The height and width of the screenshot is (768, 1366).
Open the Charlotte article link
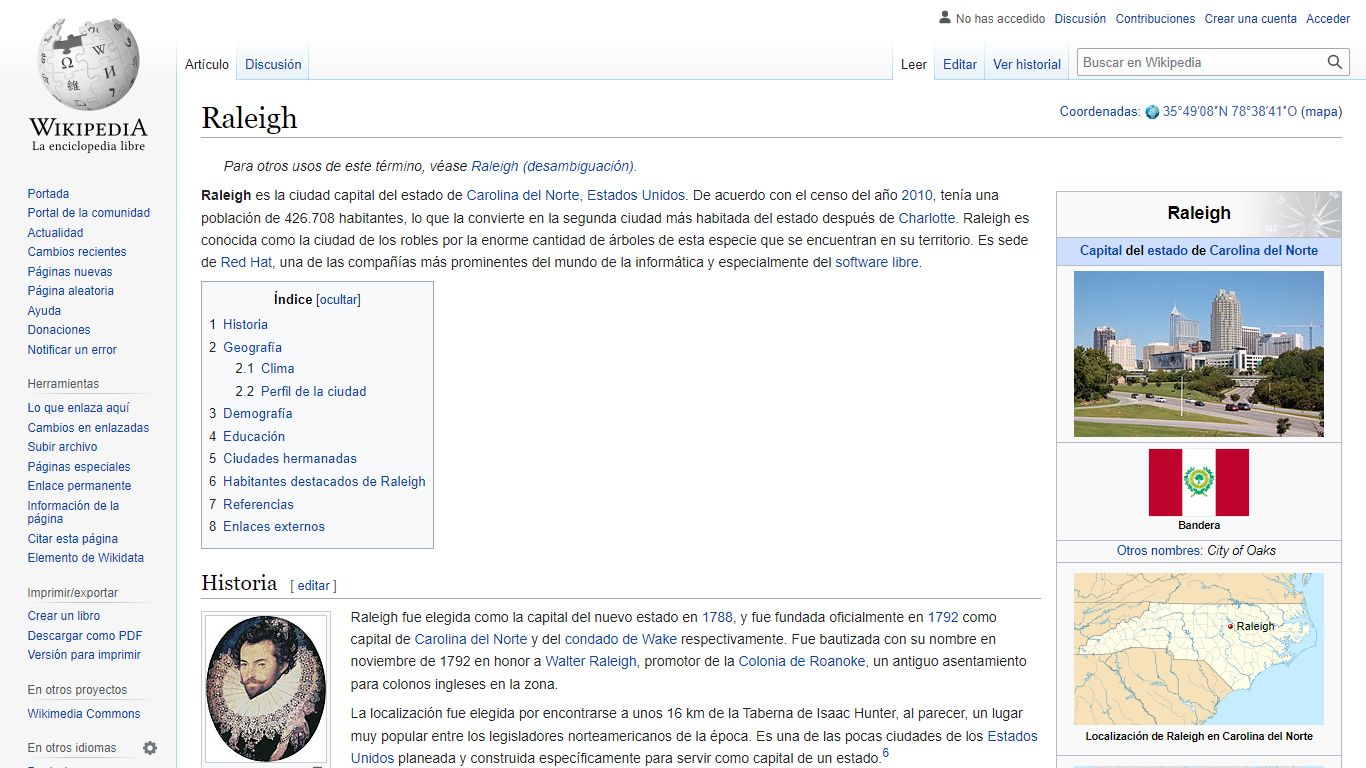927,218
